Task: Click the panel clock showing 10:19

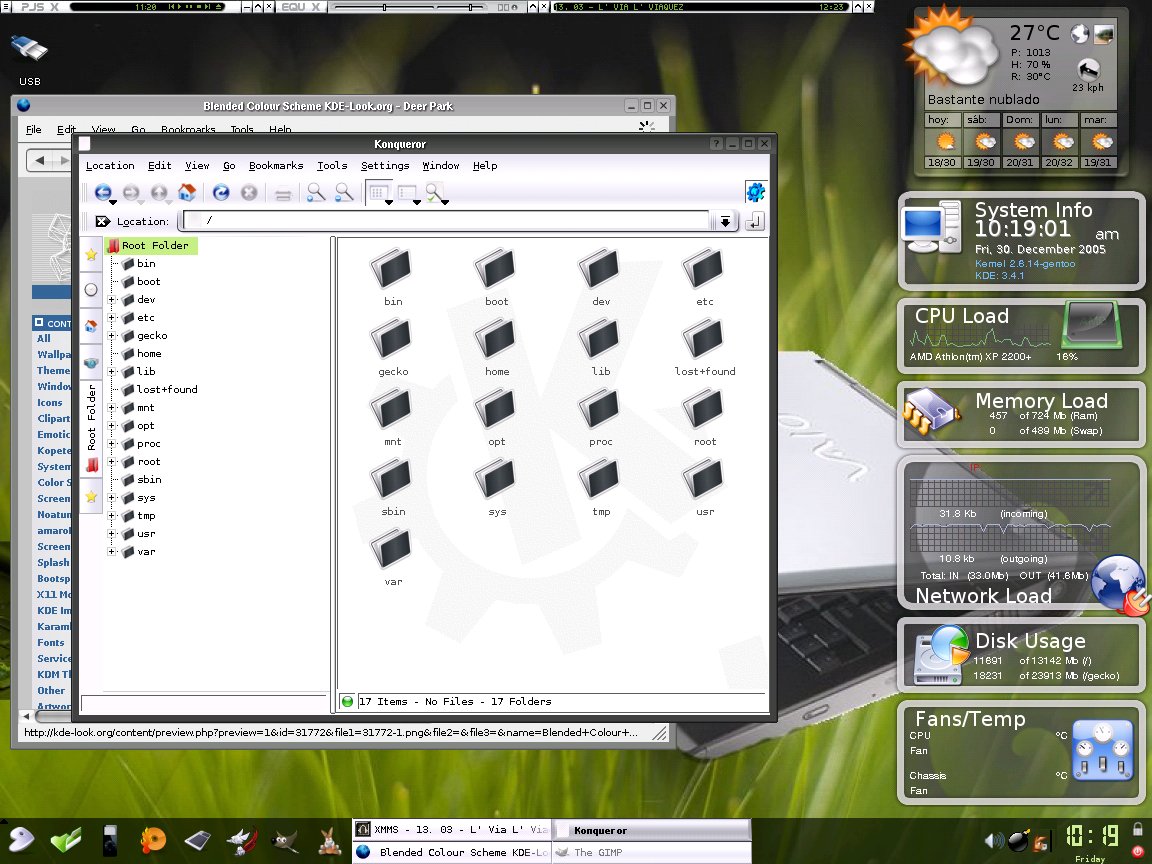Action: [1091, 836]
